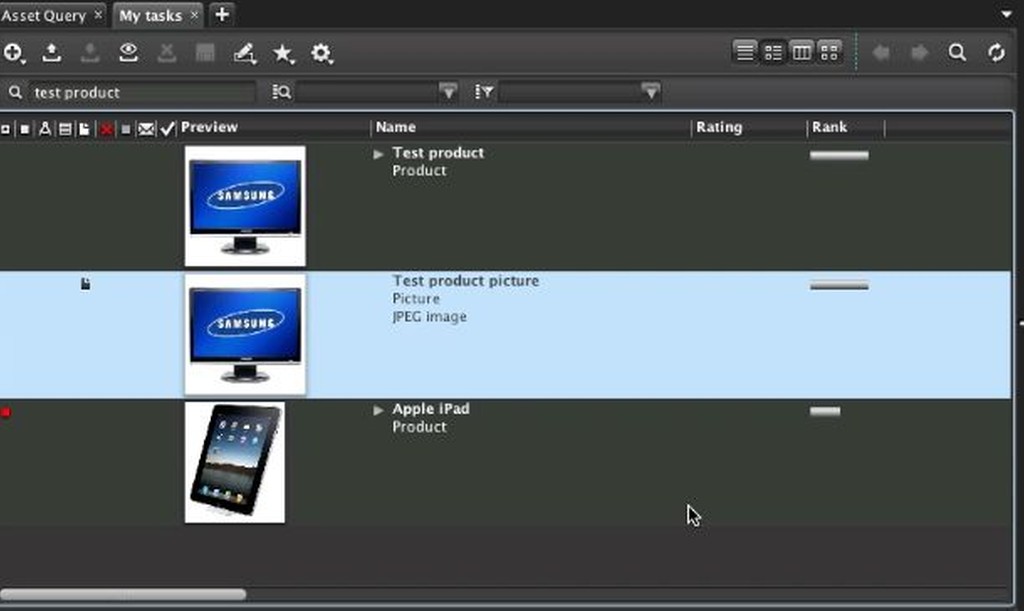The width and height of the screenshot is (1024, 611).
Task: Sort by the Rating column header
Action: (719, 127)
